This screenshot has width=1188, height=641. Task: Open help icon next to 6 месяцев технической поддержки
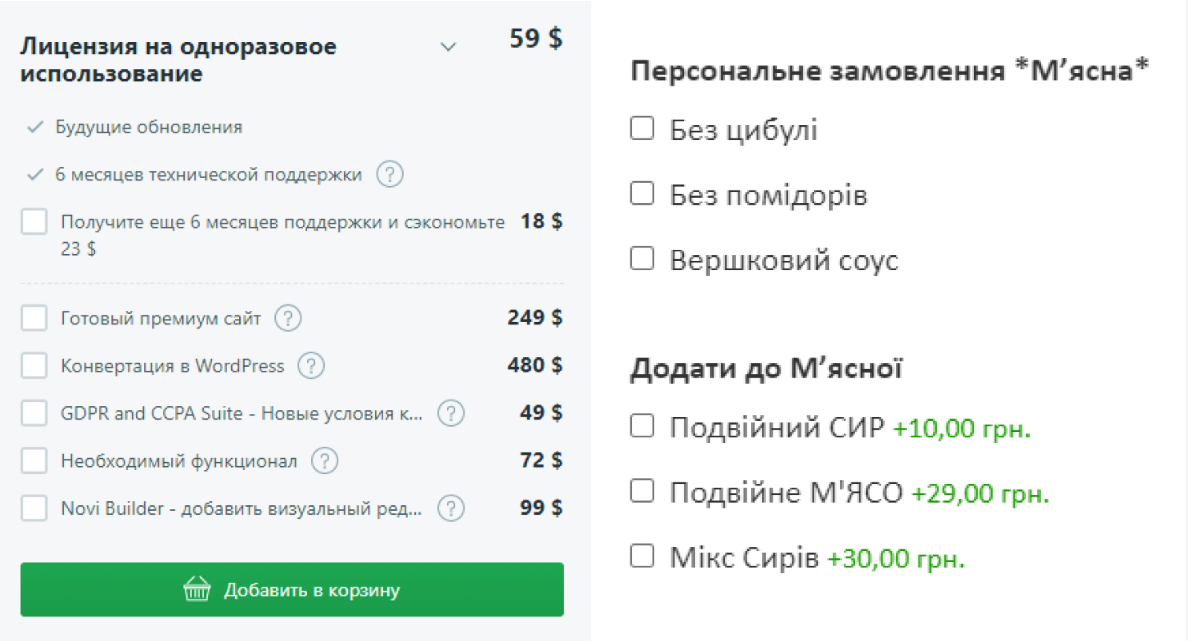pos(390,174)
